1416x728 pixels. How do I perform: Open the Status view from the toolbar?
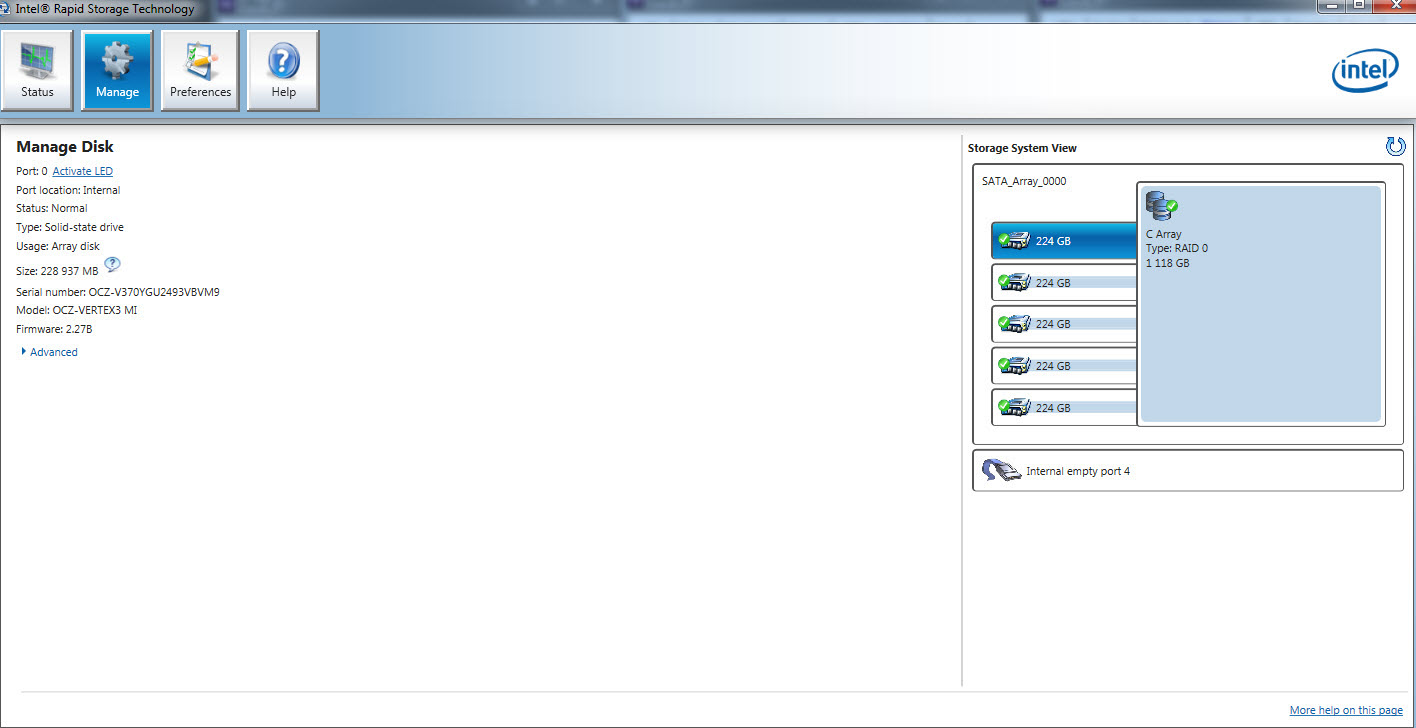tap(37, 70)
